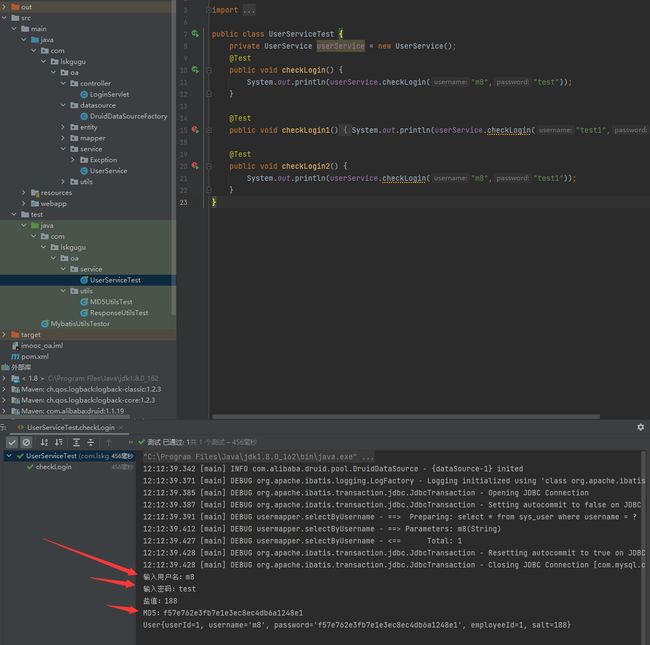Open DruidDataSourceFactory class
This screenshot has width=650, height=645.
pyautogui.click(x=129, y=116)
